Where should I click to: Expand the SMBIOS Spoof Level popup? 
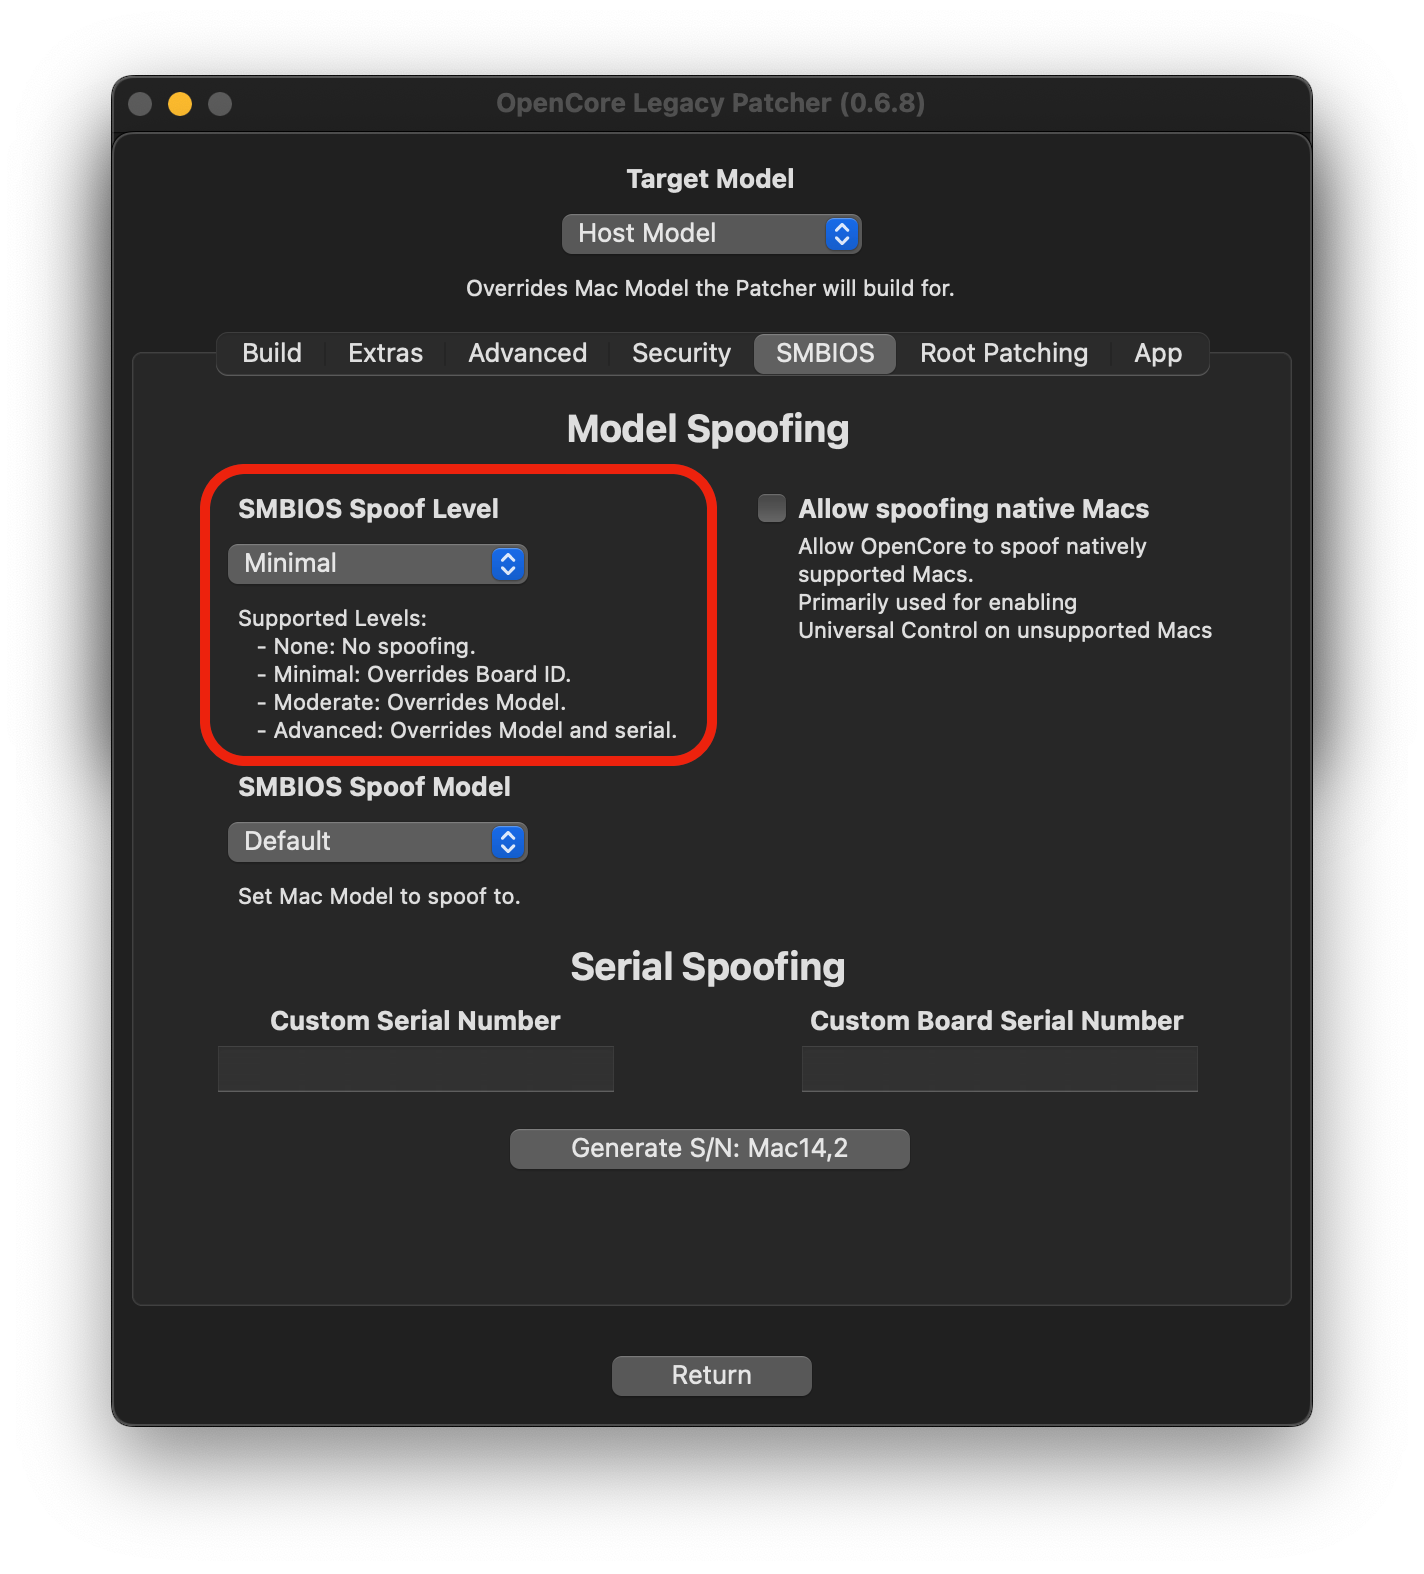[x=377, y=564]
